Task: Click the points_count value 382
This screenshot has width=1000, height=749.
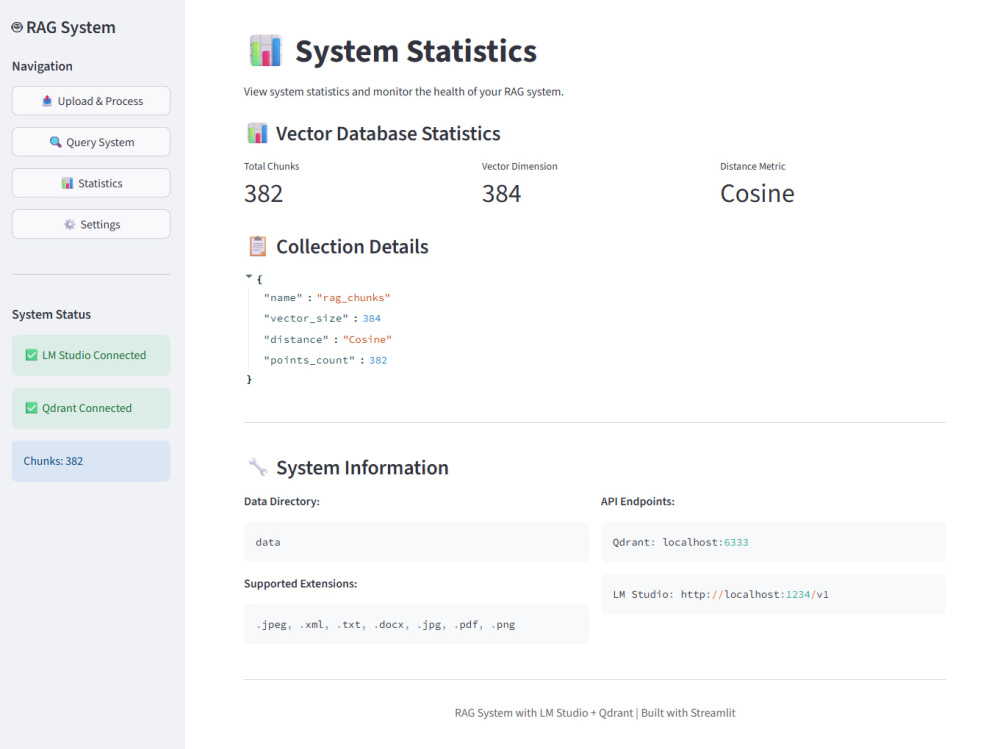Action: pos(378,360)
